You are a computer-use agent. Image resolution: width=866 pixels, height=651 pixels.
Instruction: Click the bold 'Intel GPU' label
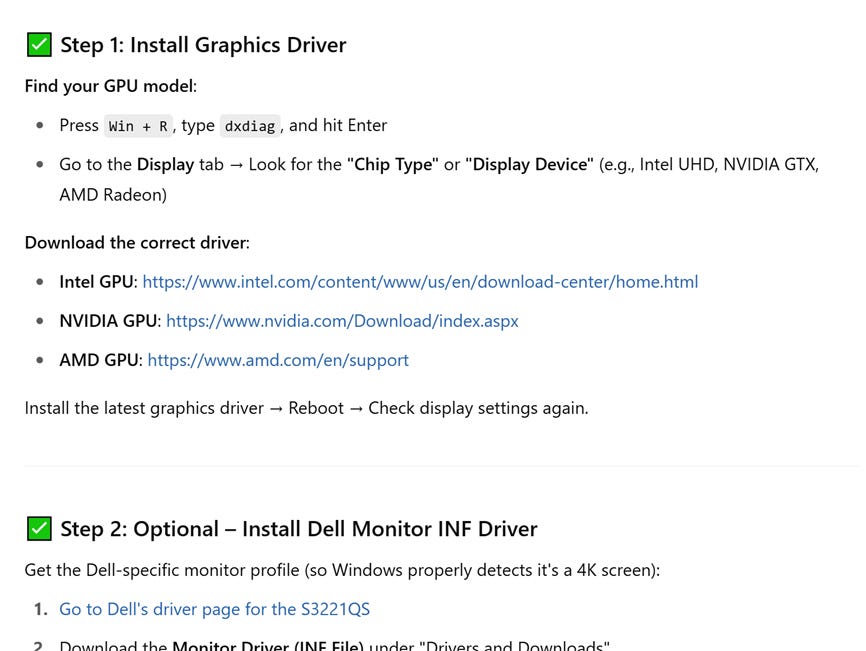point(96,282)
